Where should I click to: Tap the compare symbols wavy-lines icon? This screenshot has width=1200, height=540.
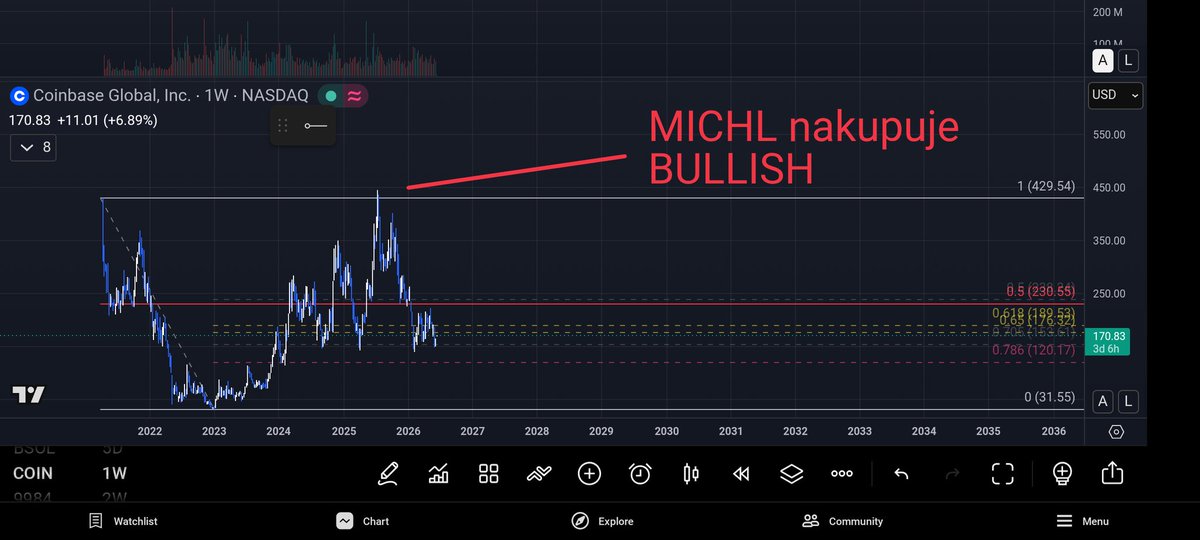pos(540,473)
